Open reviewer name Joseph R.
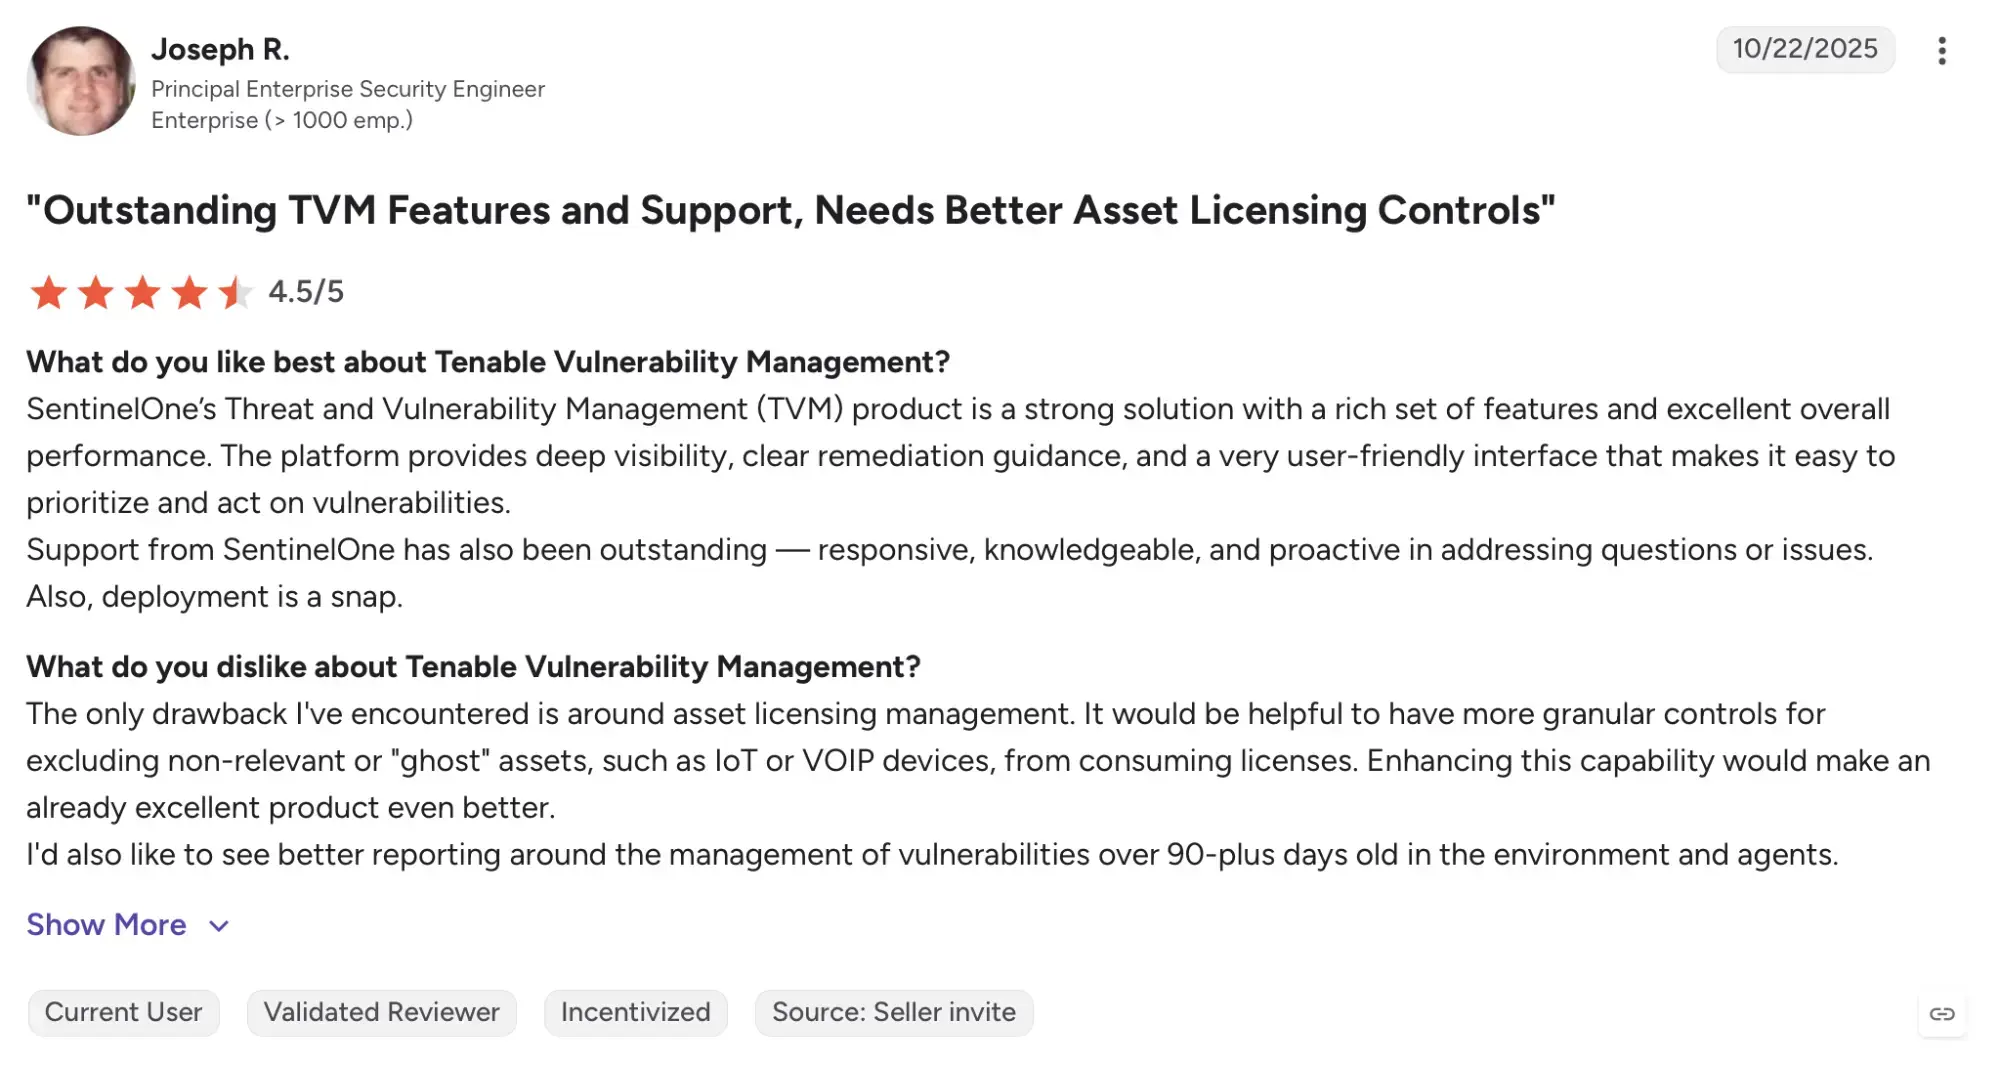Image resolution: width=1999 pixels, height=1079 pixels. pos(220,49)
